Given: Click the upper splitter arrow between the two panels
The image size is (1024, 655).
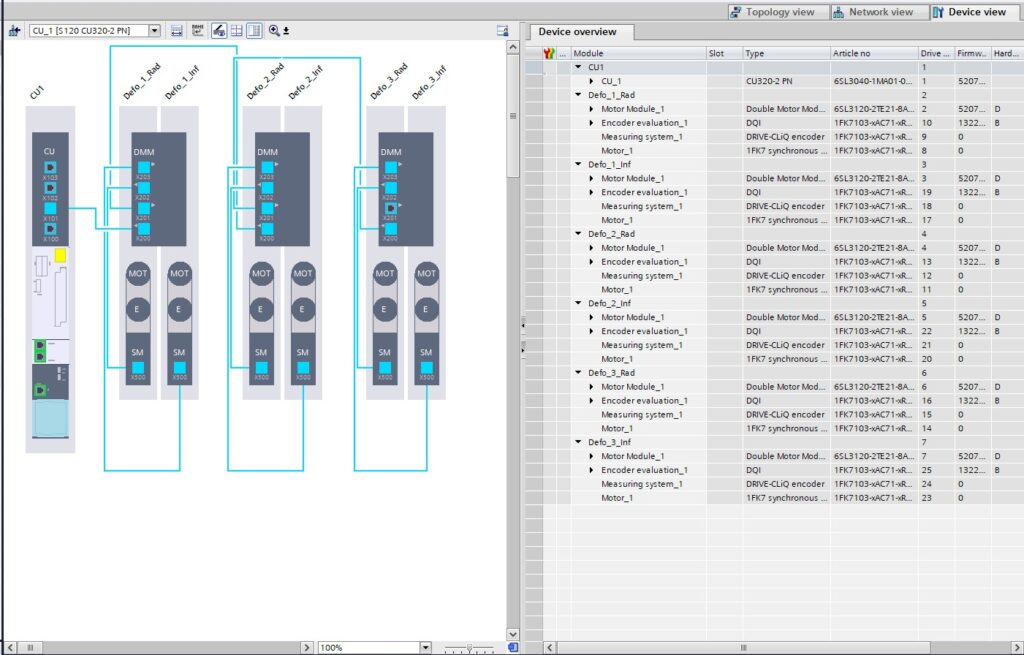Looking at the screenshot, I should point(522,324).
